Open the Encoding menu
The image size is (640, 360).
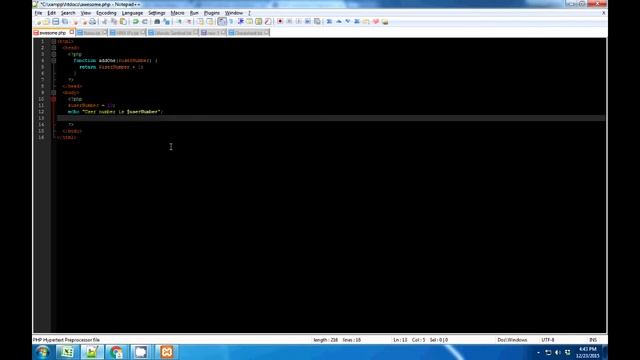point(106,13)
